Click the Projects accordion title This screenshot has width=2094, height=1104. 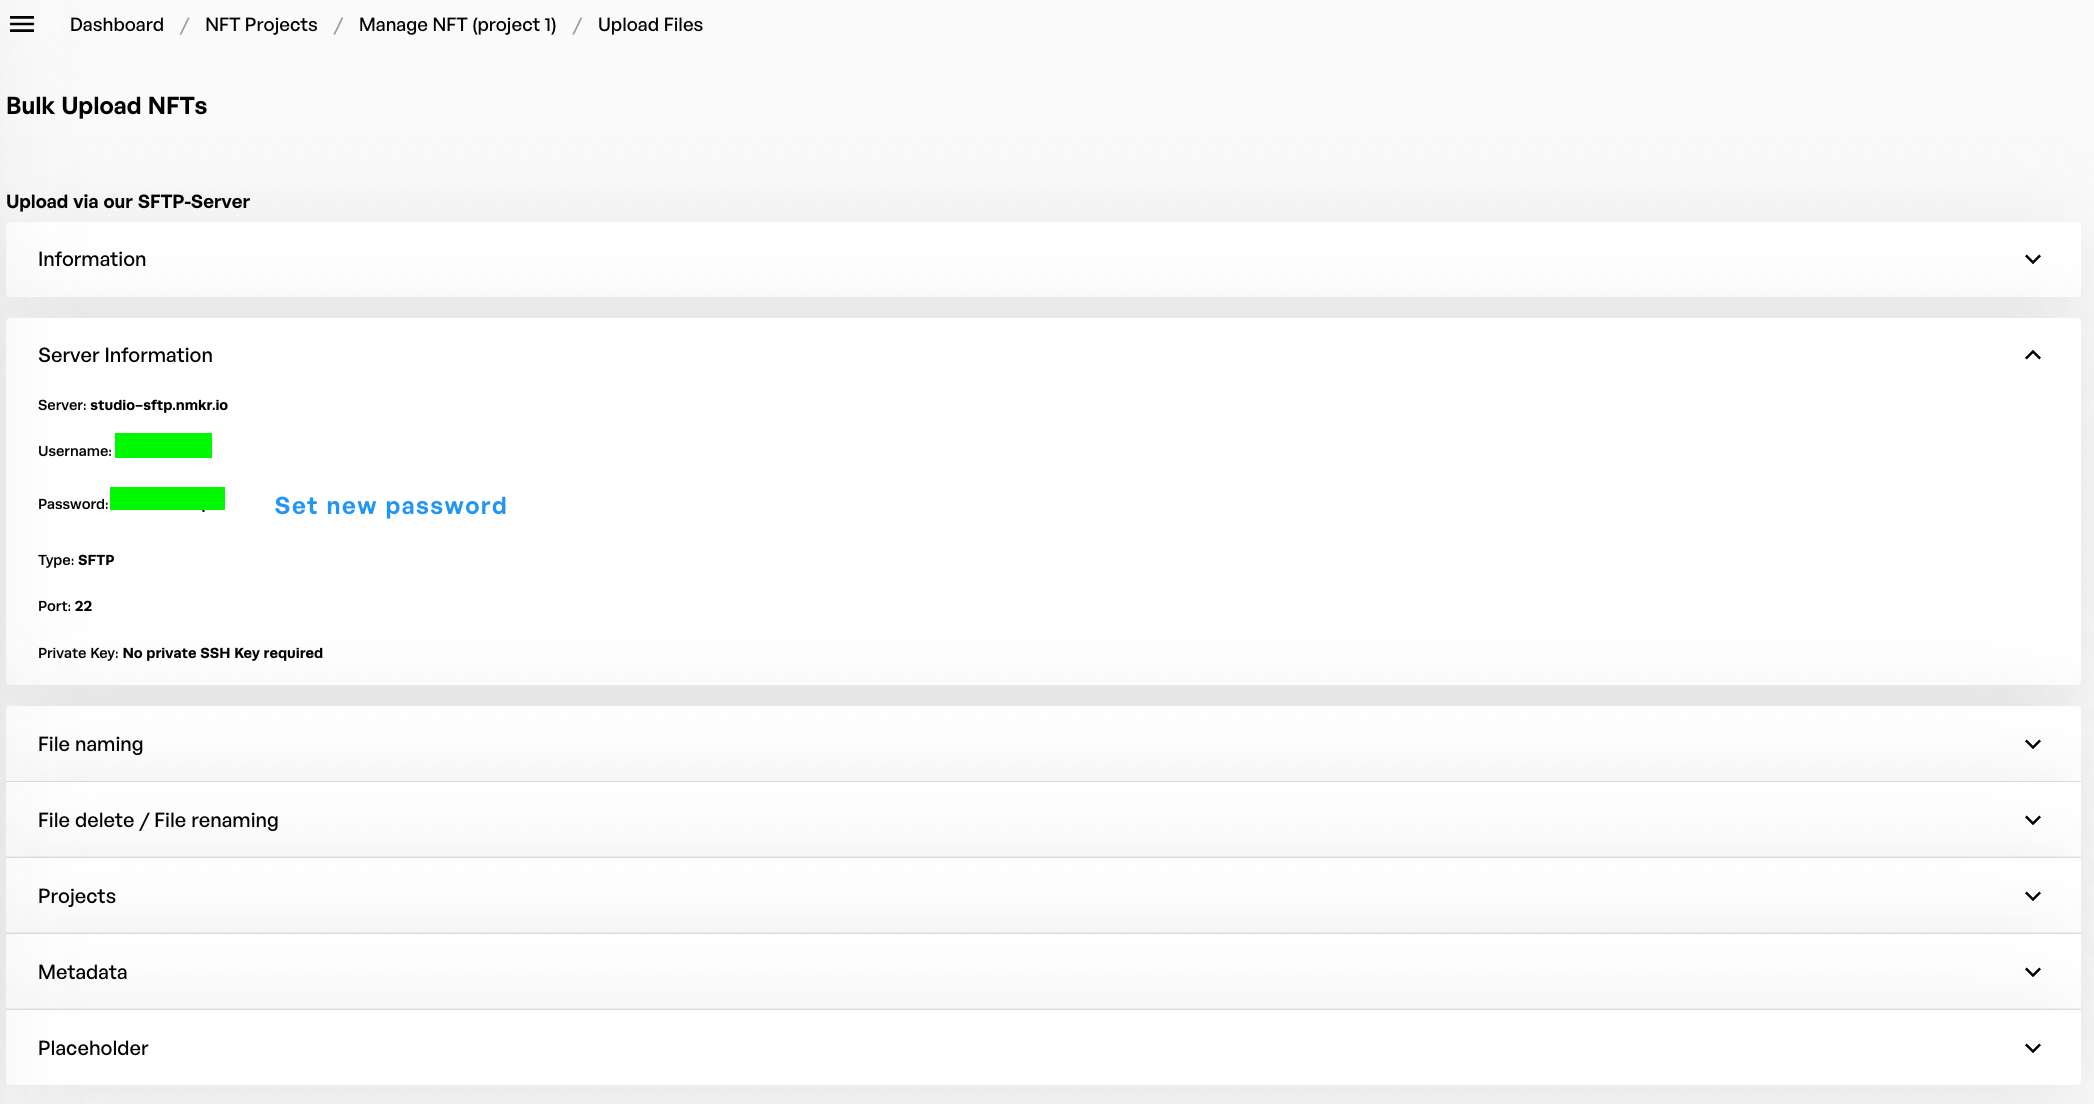pyautogui.click(x=77, y=896)
